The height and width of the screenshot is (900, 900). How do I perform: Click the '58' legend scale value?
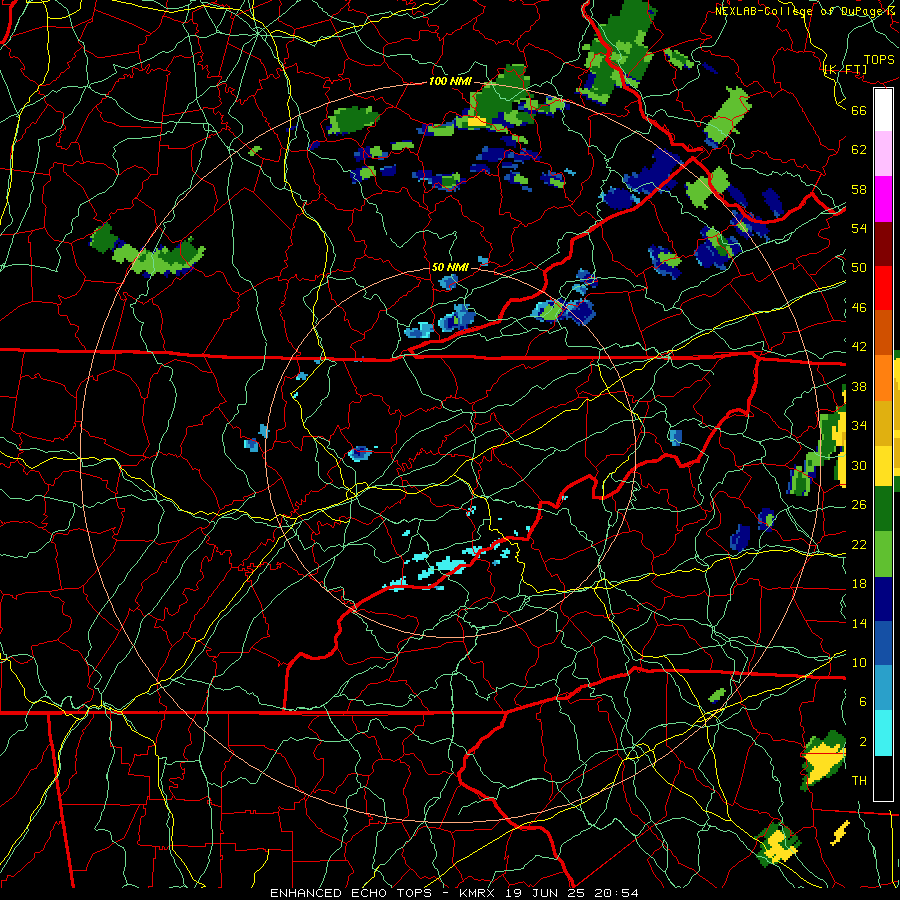(859, 189)
